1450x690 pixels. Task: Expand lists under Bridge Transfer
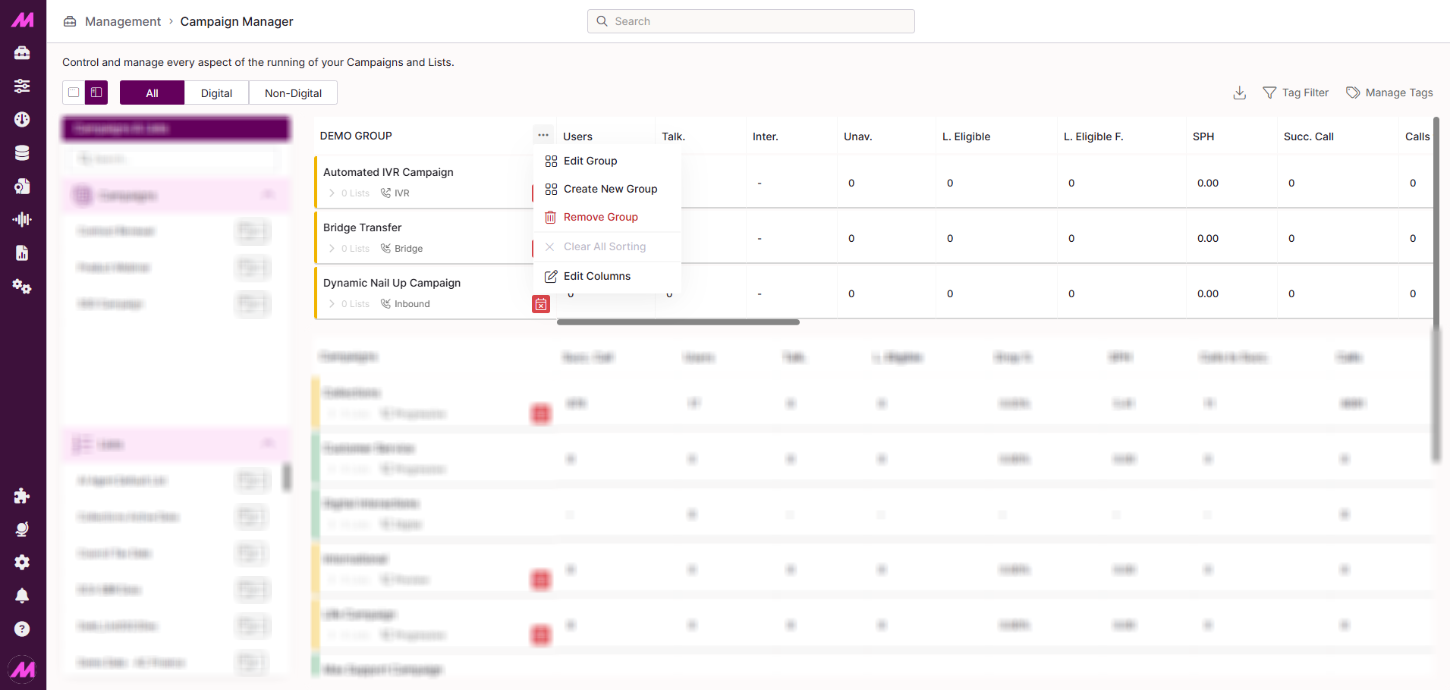(x=332, y=249)
